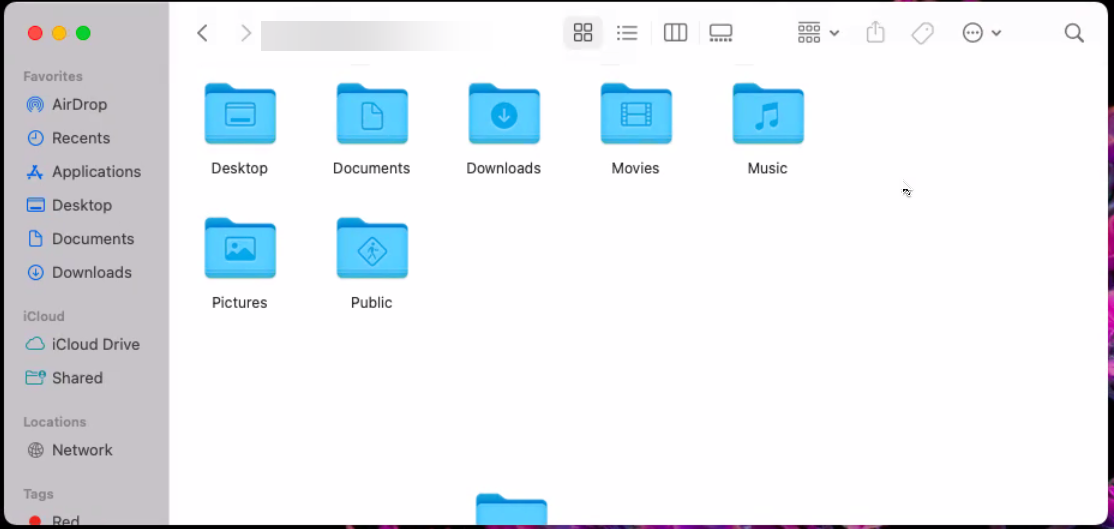Open the Group By dropdown
The width and height of the screenshot is (1114, 529).
[818, 33]
